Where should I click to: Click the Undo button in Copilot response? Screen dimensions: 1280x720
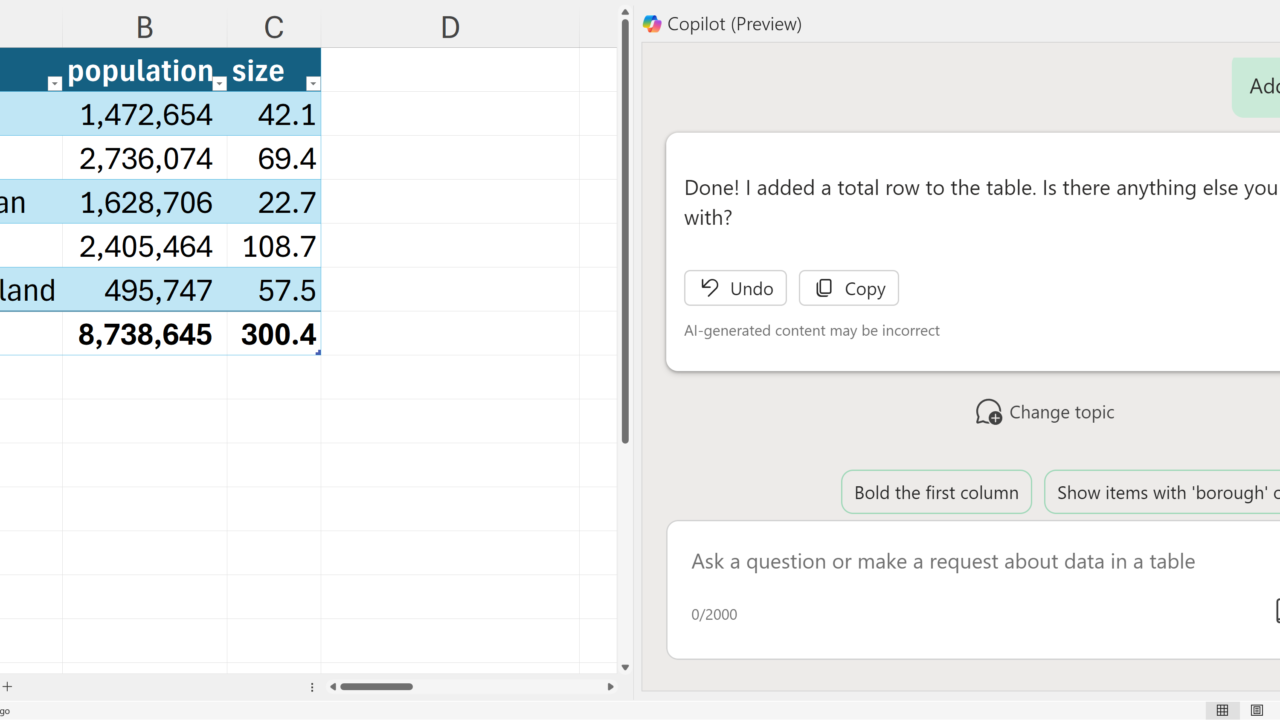coord(735,288)
